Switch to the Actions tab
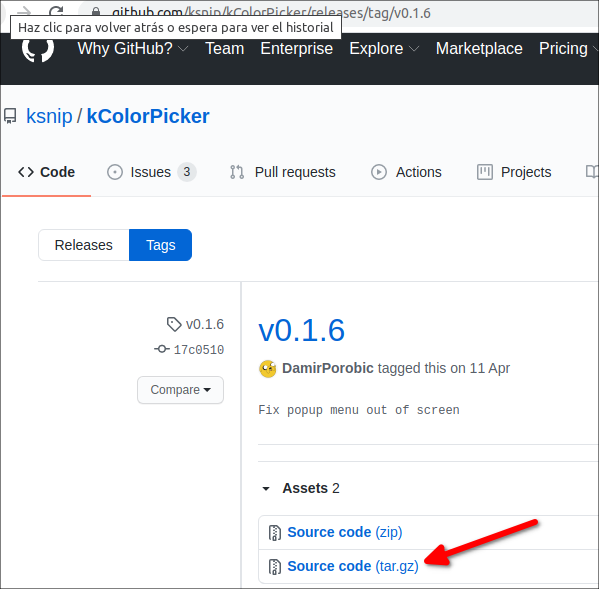The width and height of the screenshot is (599, 589). coord(406,172)
